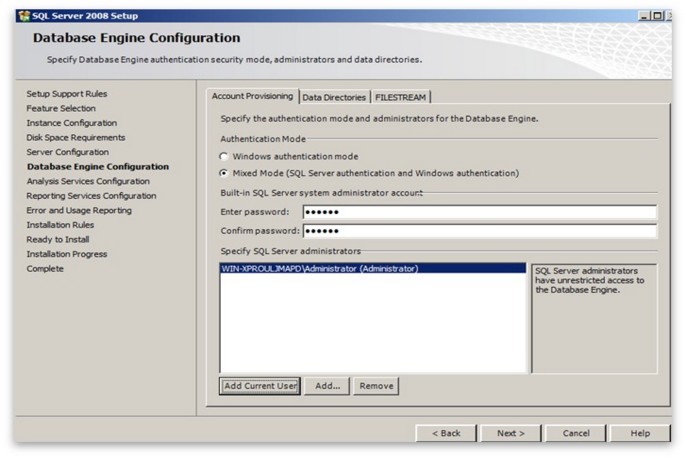
Task: Click the SQL Server administrators description box
Action: [594, 318]
